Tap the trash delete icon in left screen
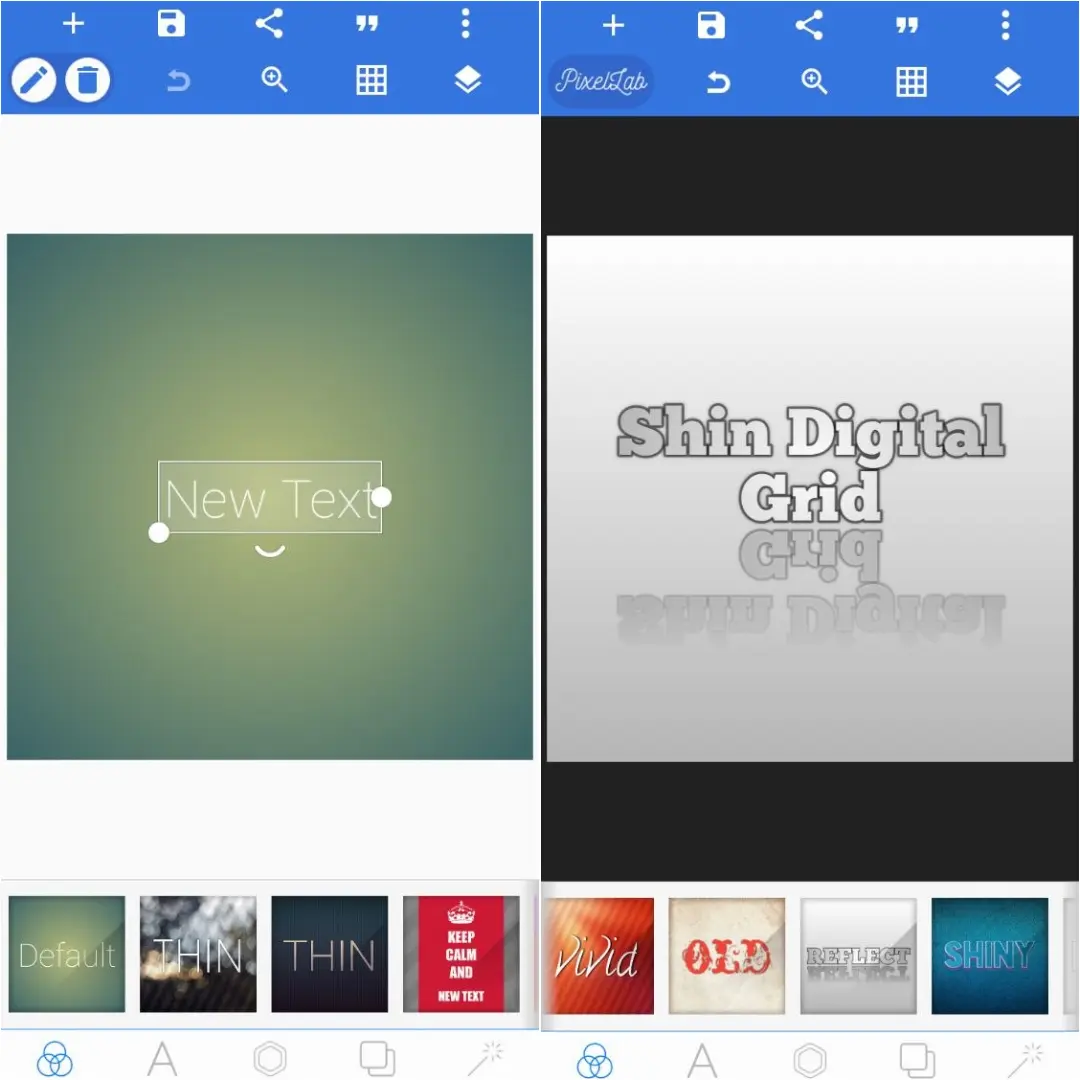1080x1080 pixels. (x=87, y=80)
